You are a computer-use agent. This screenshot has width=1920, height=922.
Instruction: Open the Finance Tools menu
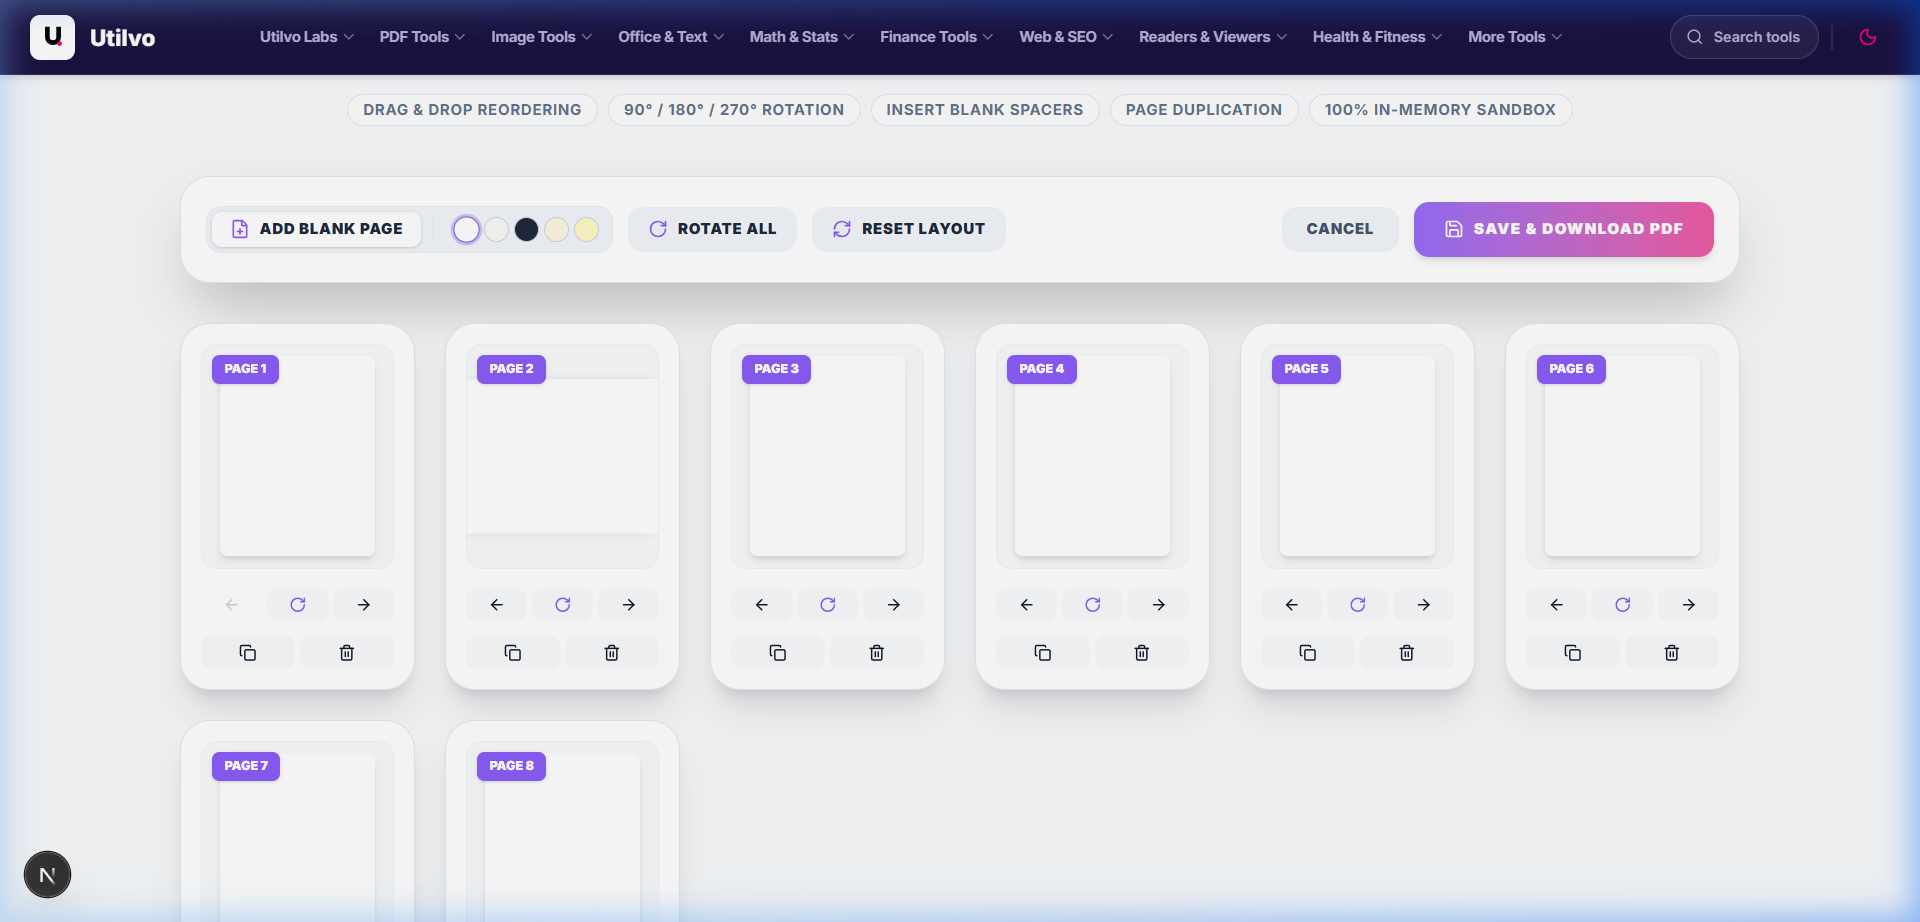click(x=936, y=37)
